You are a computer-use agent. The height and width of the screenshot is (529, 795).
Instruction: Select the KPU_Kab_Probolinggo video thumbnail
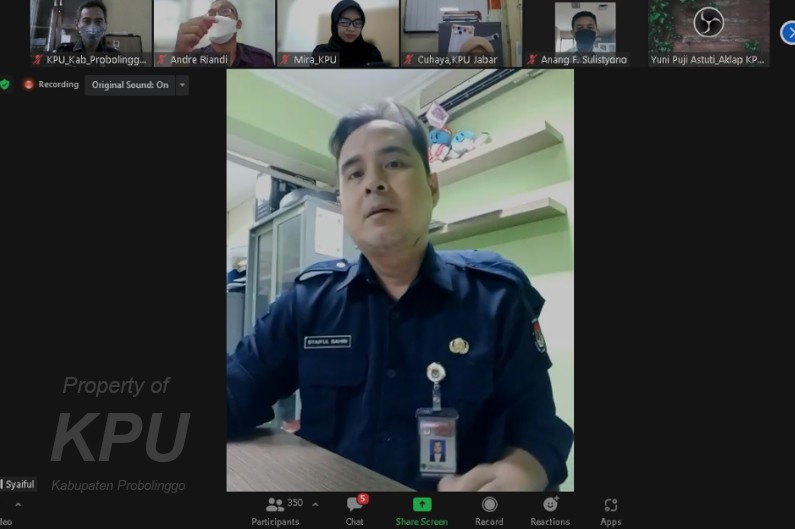90,33
